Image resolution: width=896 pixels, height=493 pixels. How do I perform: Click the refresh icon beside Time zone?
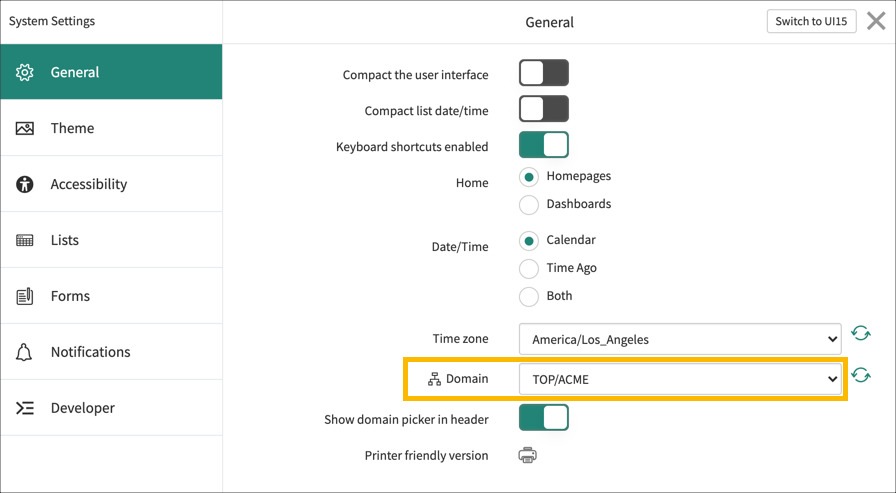(860, 334)
